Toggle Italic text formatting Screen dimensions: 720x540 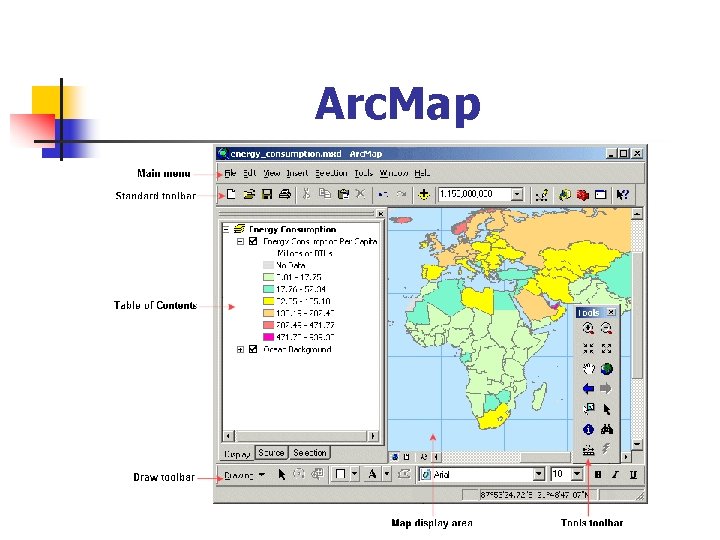(x=615, y=474)
